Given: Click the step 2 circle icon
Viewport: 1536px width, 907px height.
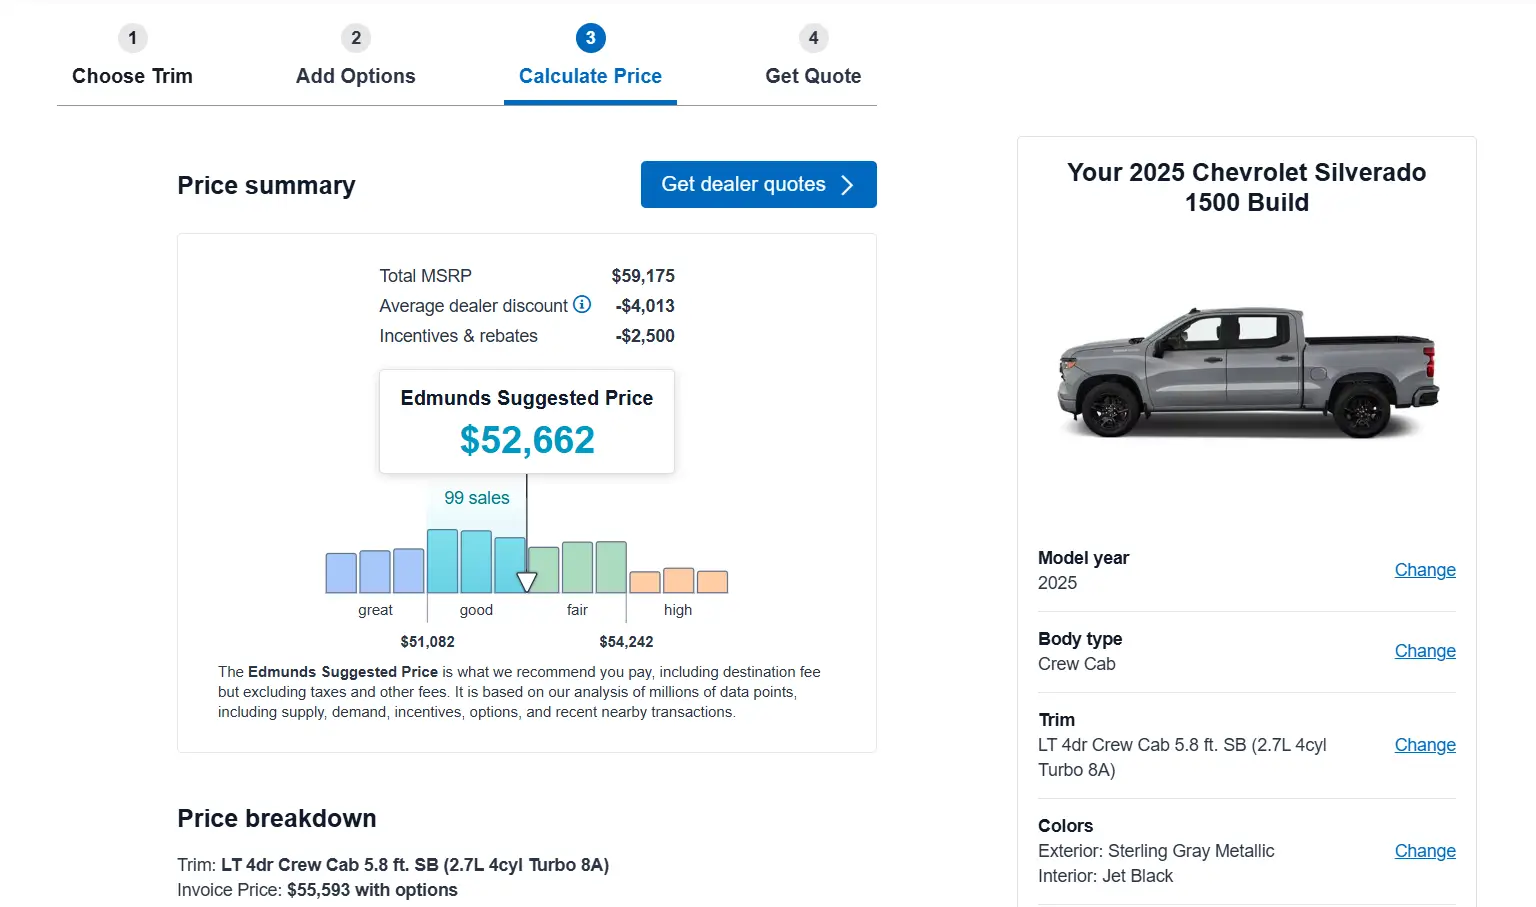Looking at the screenshot, I should [355, 38].
